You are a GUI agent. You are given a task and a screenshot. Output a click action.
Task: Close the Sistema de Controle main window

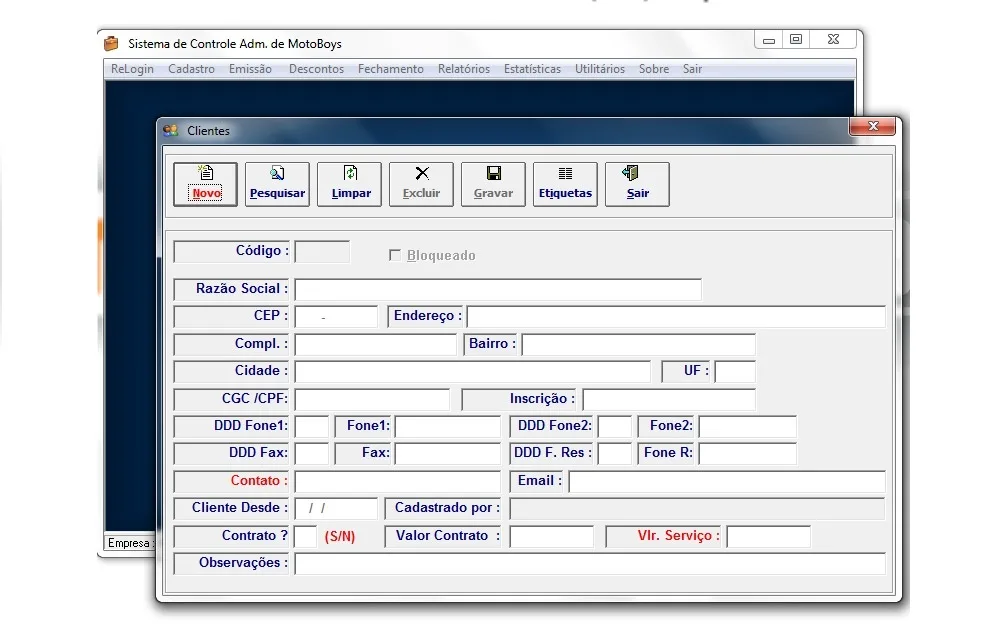[x=834, y=40]
